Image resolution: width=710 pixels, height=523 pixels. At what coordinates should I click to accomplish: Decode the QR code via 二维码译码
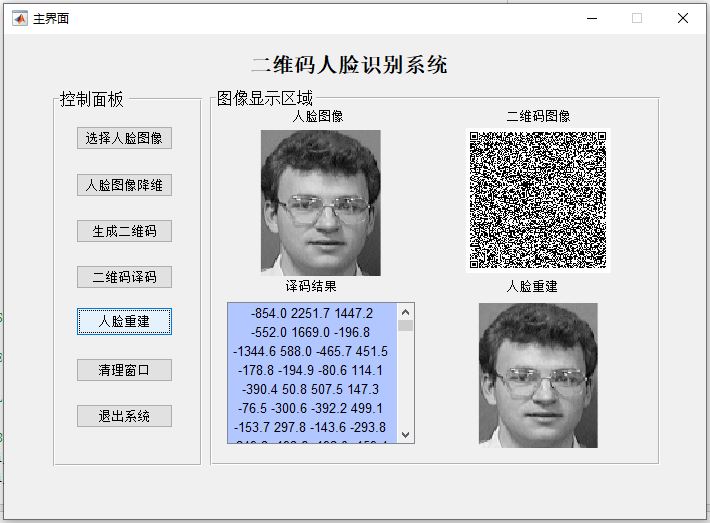[x=124, y=277]
